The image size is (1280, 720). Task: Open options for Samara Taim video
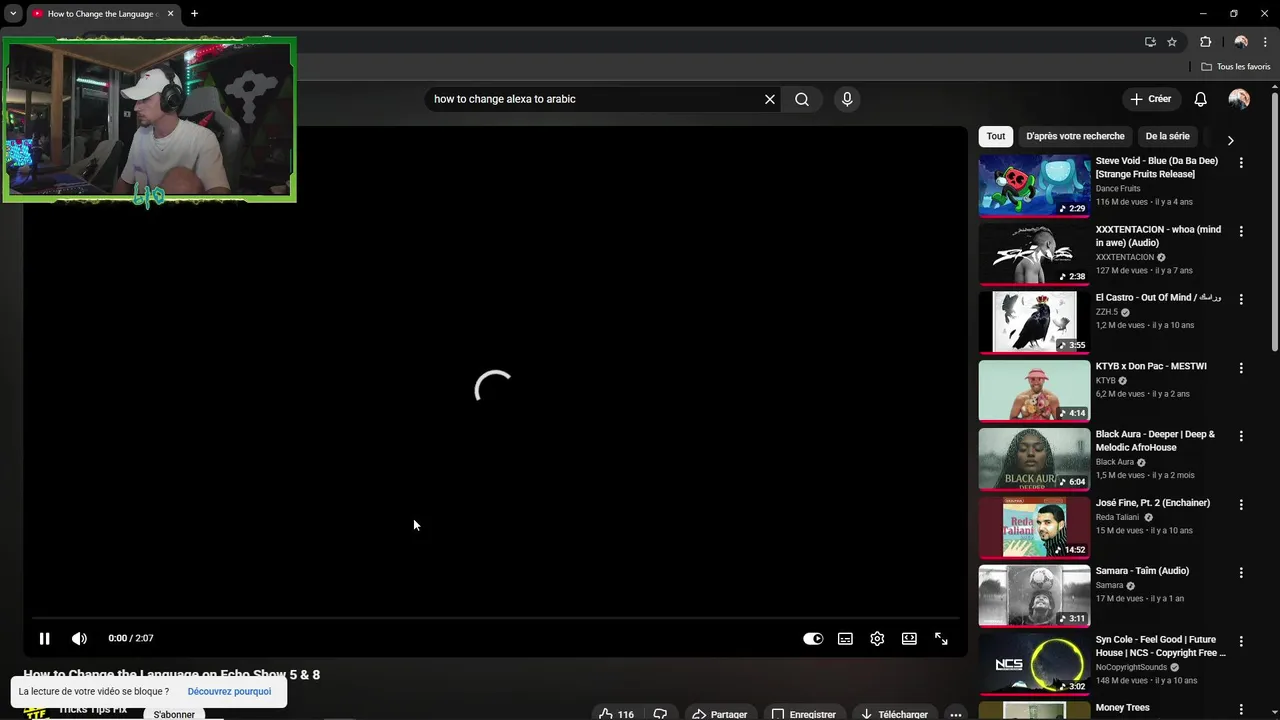click(x=1241, y=573)
